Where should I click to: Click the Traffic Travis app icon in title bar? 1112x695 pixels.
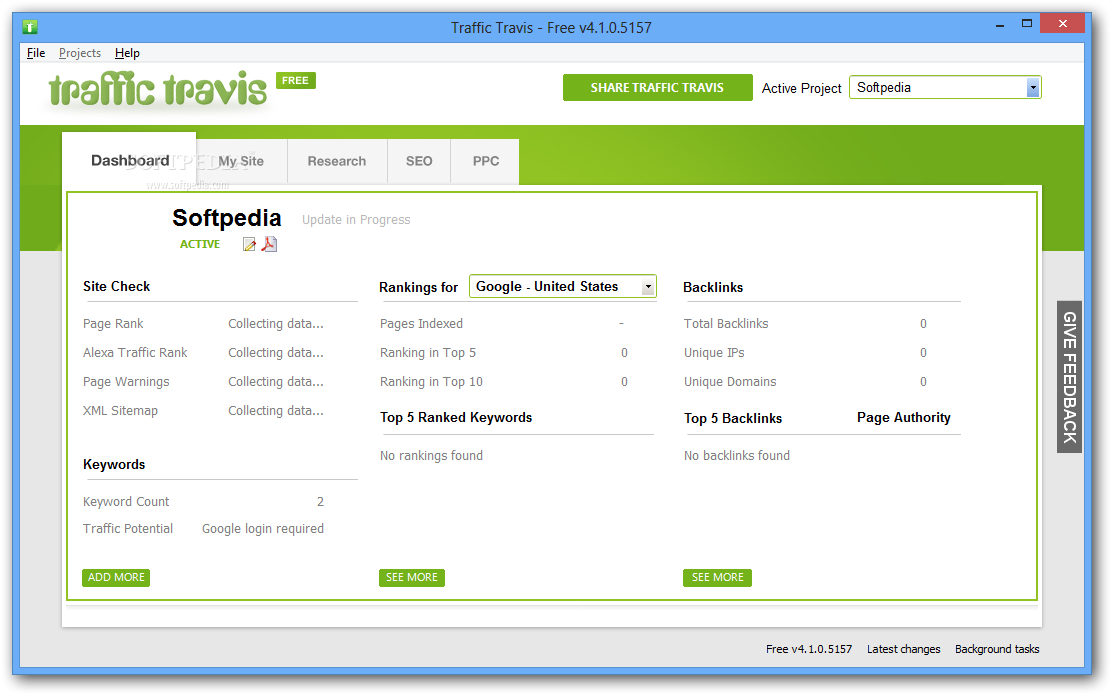pyautogui.click(x=30, y=27)
